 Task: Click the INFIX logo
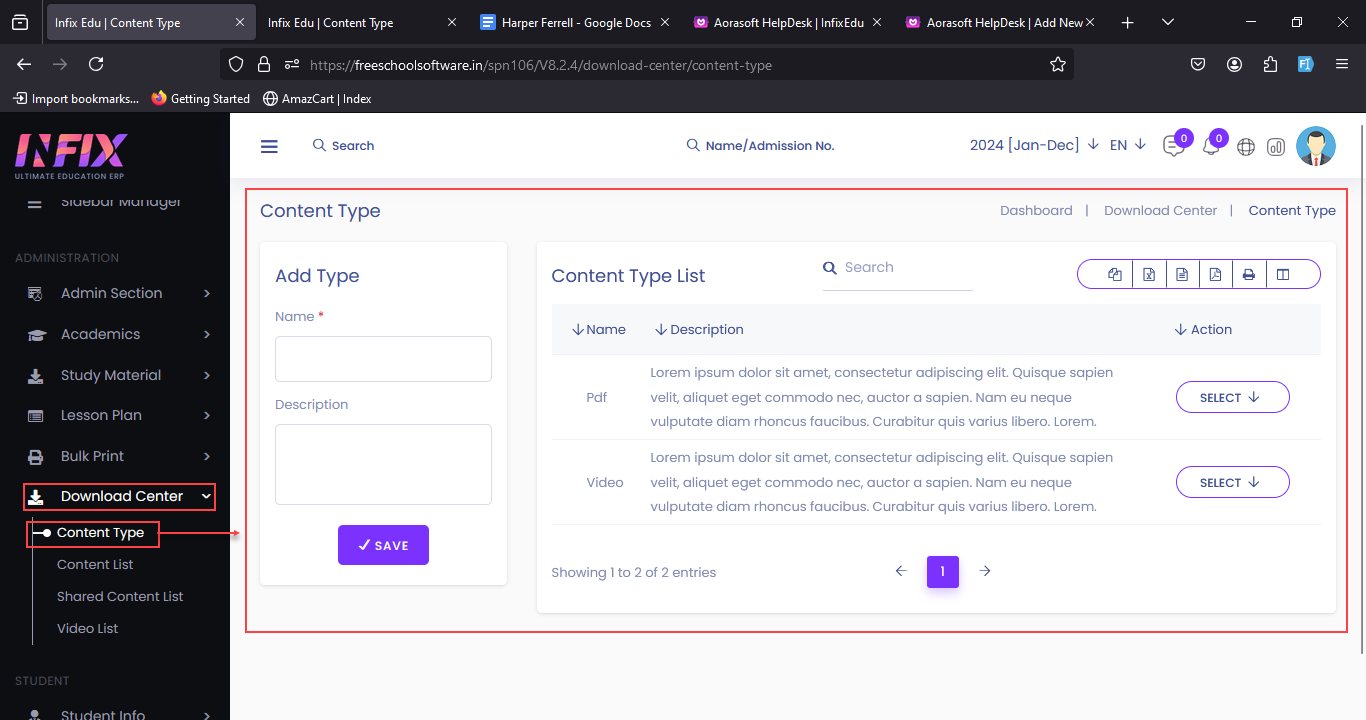pos(71,156)
